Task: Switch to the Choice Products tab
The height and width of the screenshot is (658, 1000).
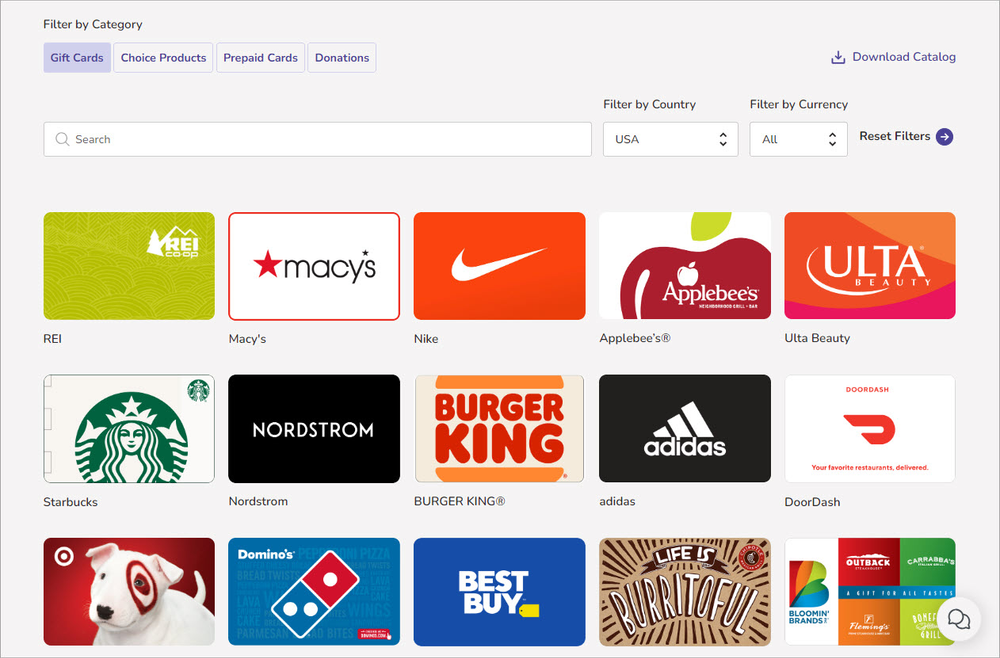Action: click(163, 57)
